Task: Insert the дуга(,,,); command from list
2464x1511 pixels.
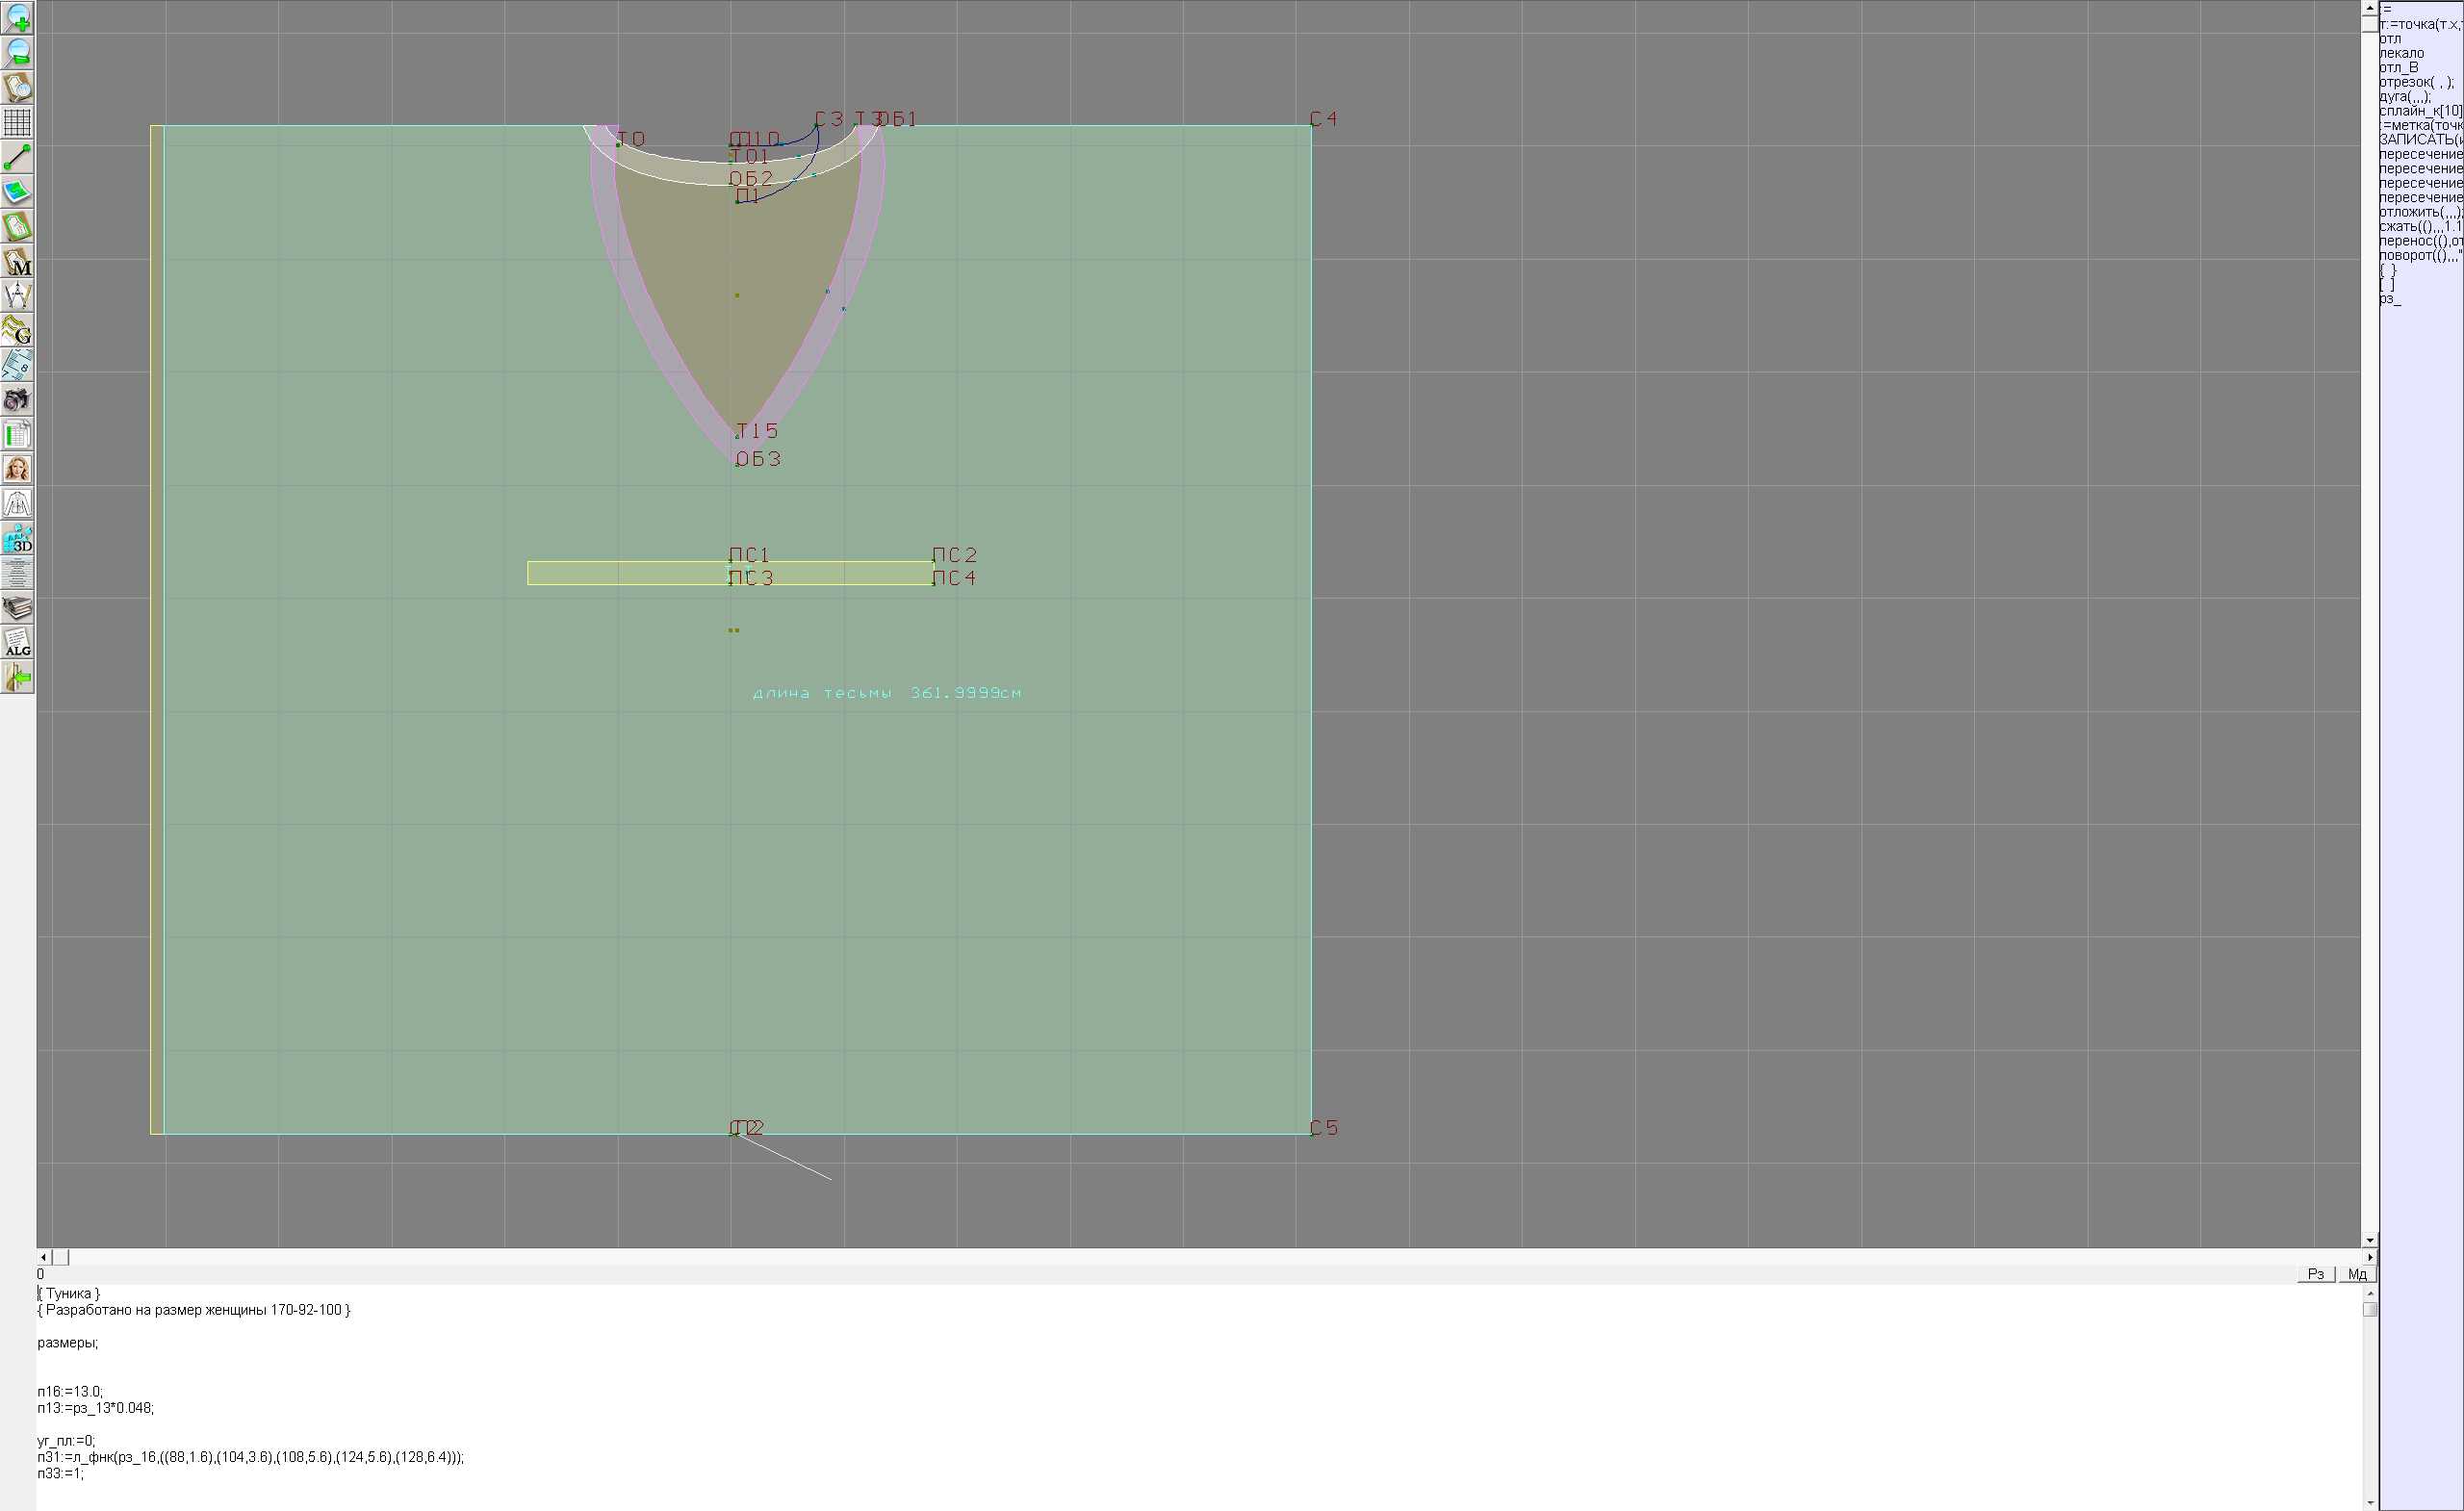Action: coord(2405,96)
